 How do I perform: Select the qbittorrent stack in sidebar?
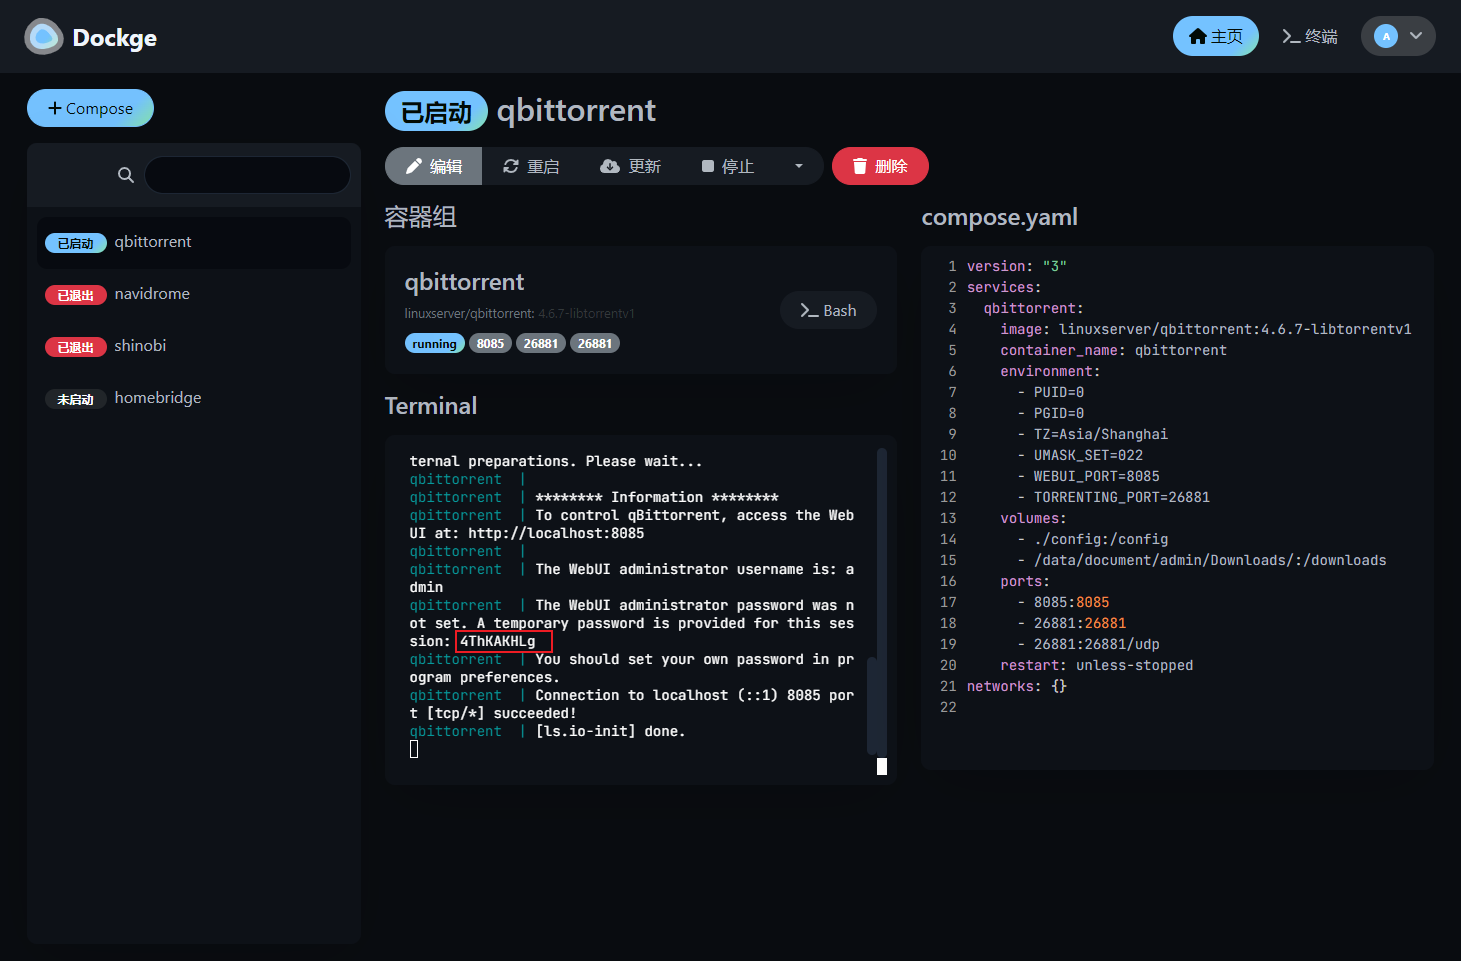tap(194, 242)
